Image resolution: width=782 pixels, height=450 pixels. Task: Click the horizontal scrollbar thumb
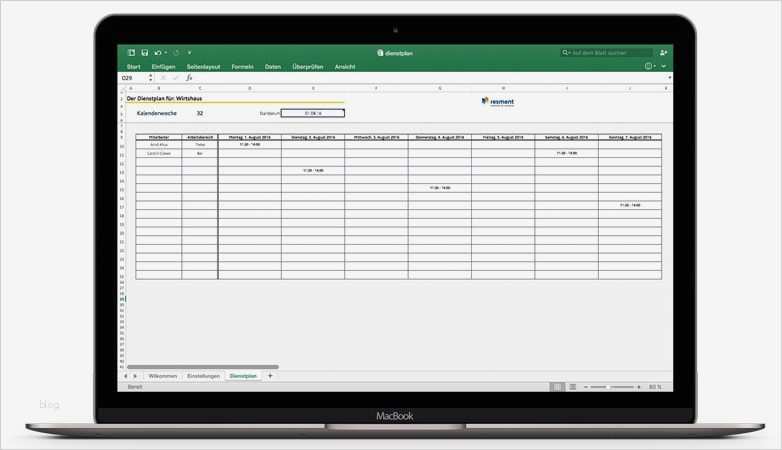[x=202, y=367]
